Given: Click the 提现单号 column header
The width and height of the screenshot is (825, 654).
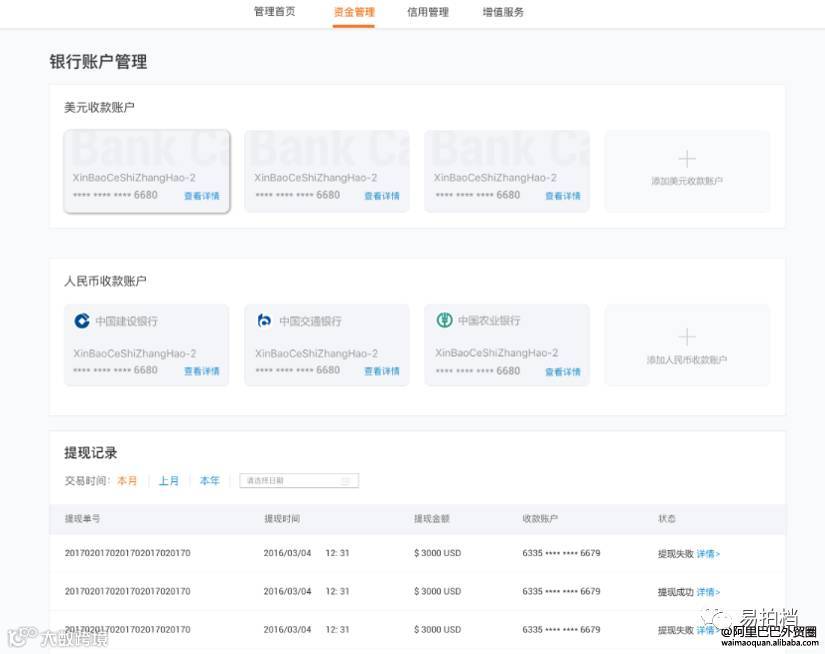Looking at the screenshot, I should pos(82,519).
